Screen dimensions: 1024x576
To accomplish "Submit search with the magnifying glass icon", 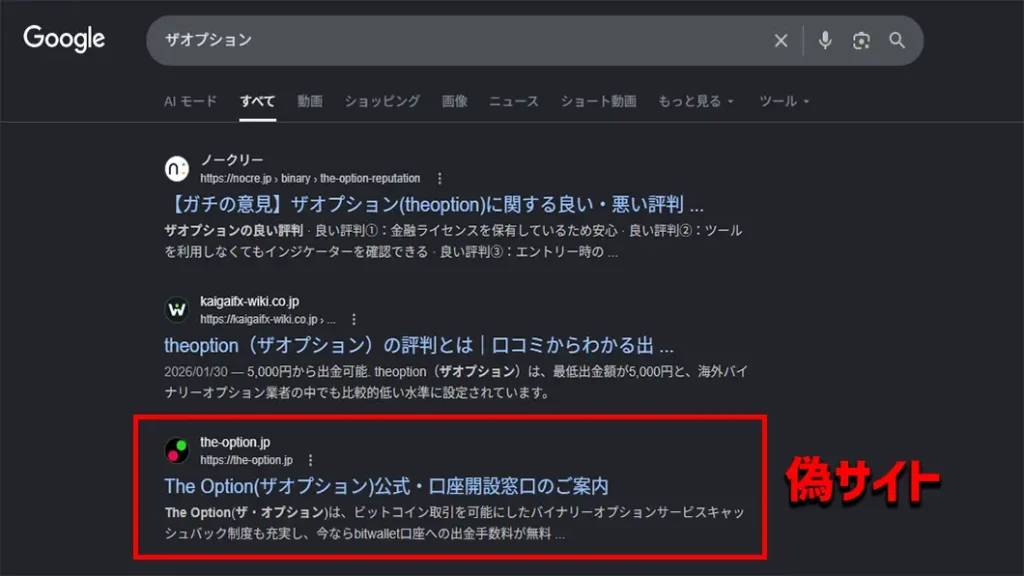I will 897,40.
